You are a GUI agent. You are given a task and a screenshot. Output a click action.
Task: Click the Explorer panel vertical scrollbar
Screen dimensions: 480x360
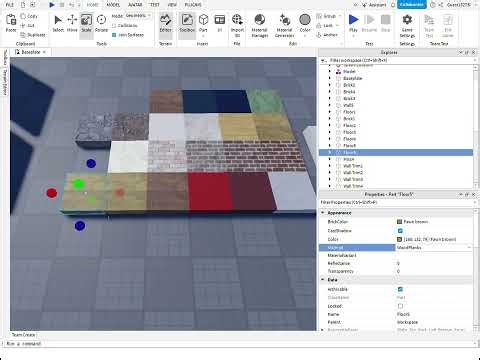[475, 127]
